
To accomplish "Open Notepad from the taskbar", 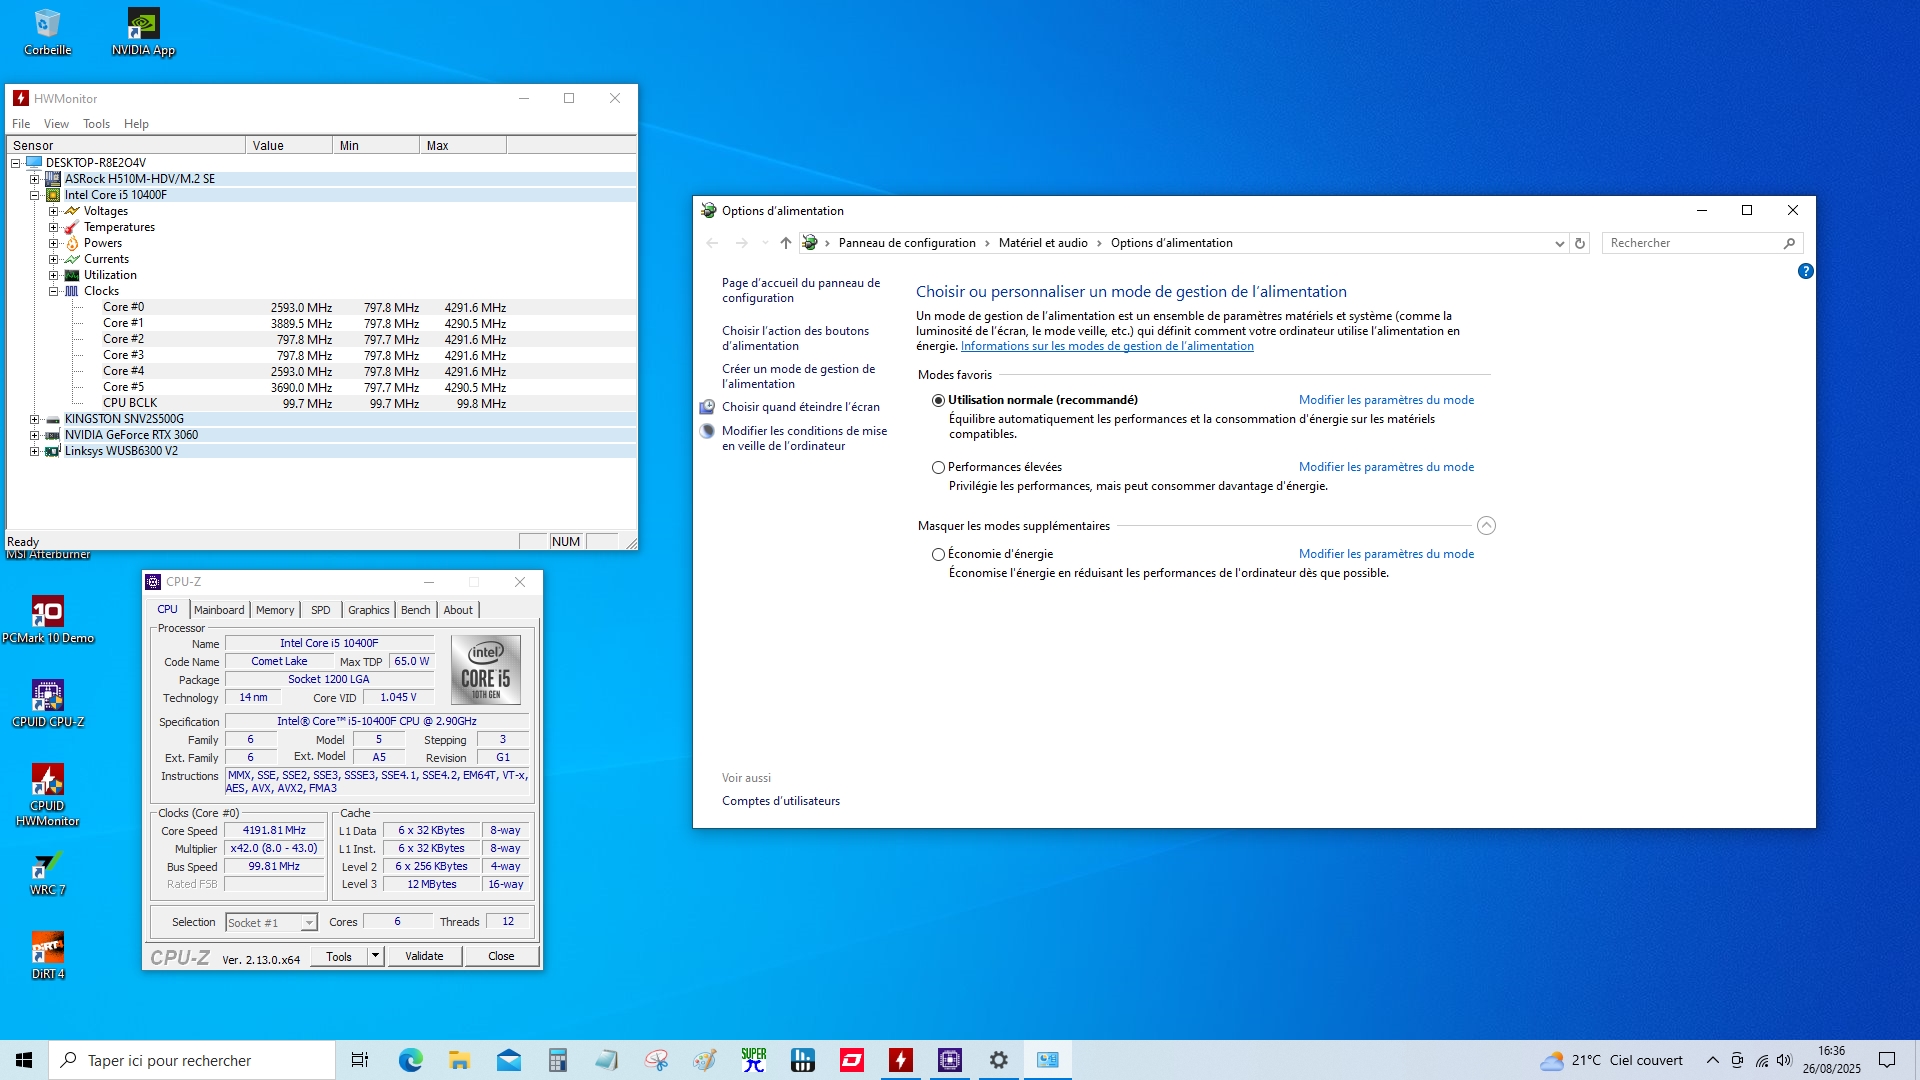I will tap(606, 1060).
